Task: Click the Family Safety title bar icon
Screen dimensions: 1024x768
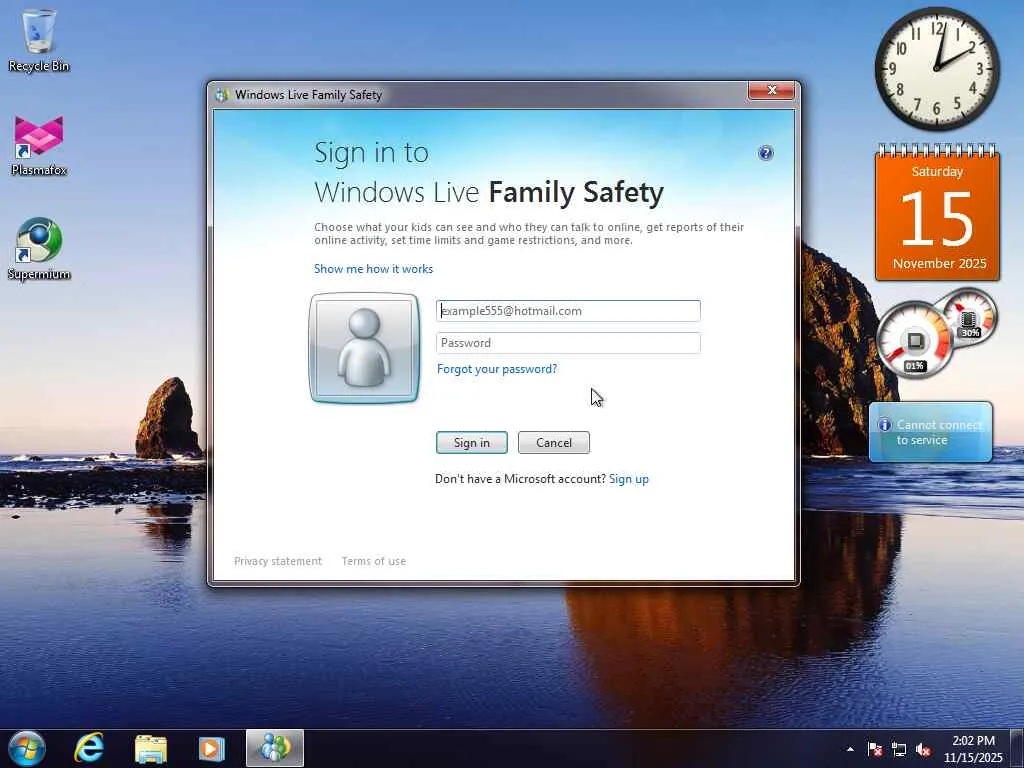Action: 222,95
